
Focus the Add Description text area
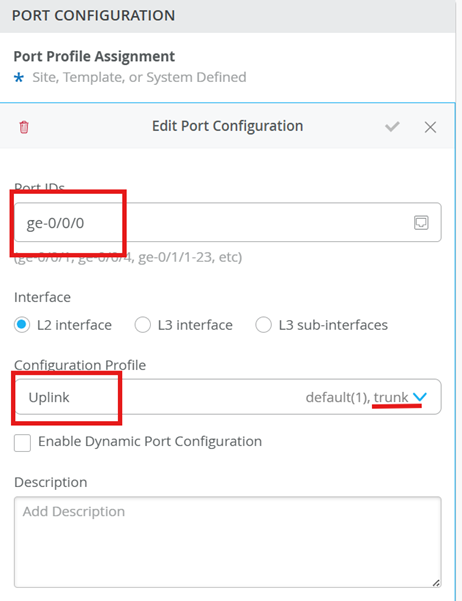tap(228, 542)
